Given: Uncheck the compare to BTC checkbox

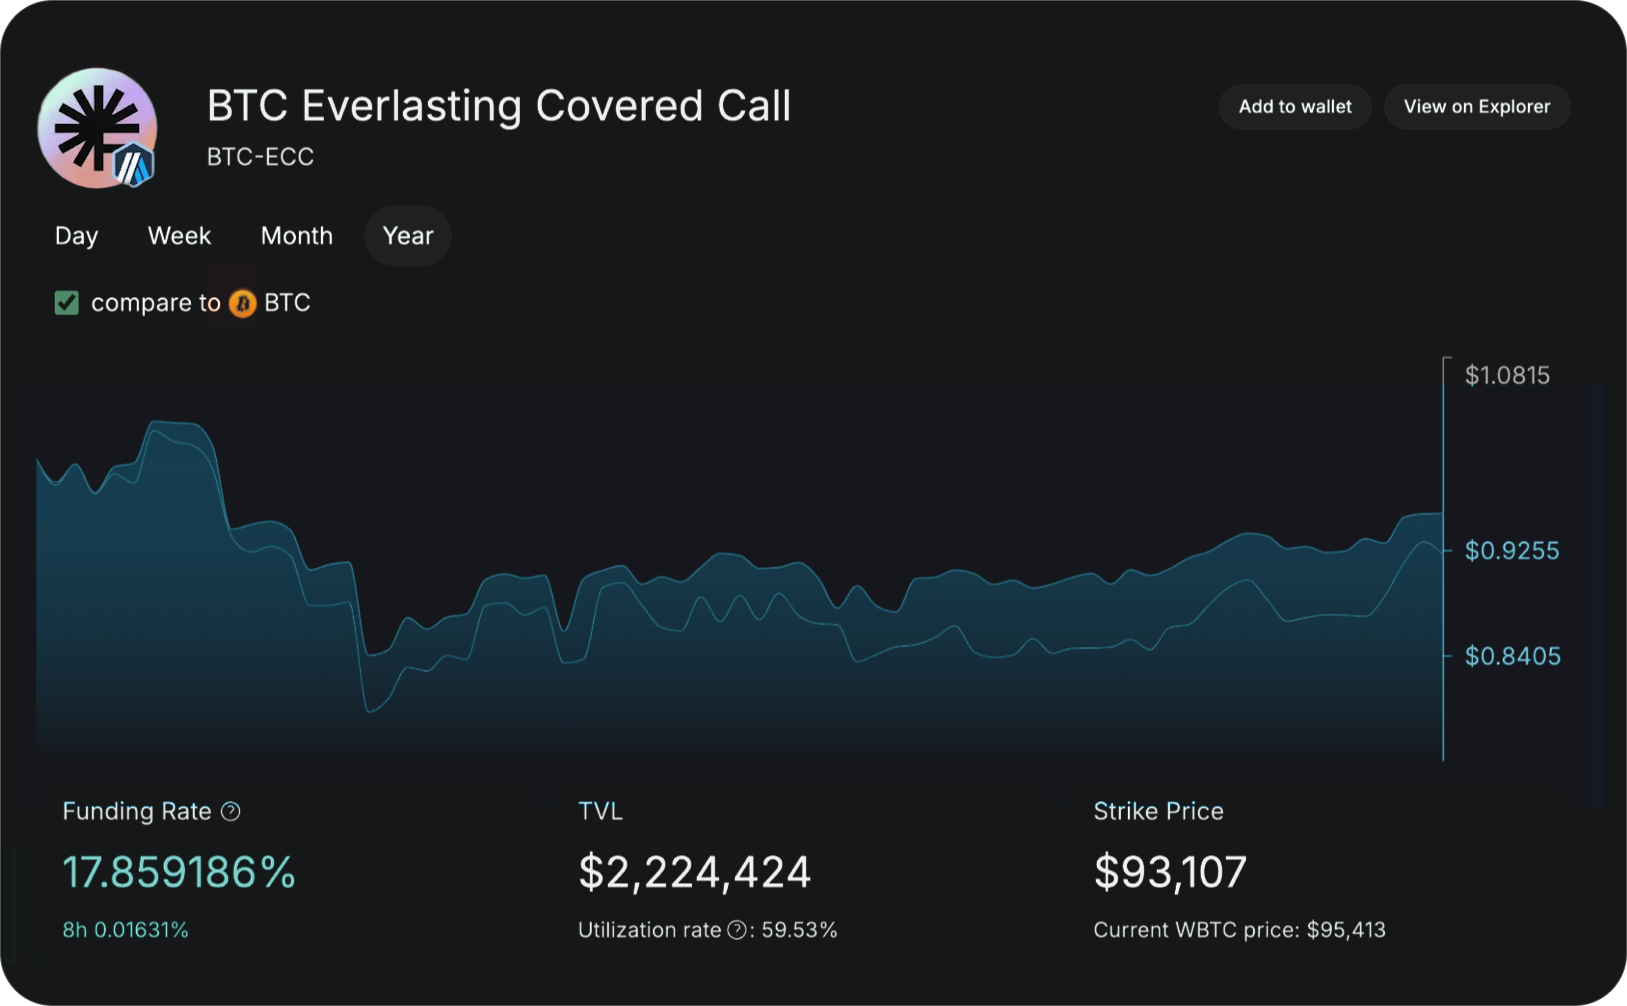Looking at the screenshot, I should [x=67, y=303].
